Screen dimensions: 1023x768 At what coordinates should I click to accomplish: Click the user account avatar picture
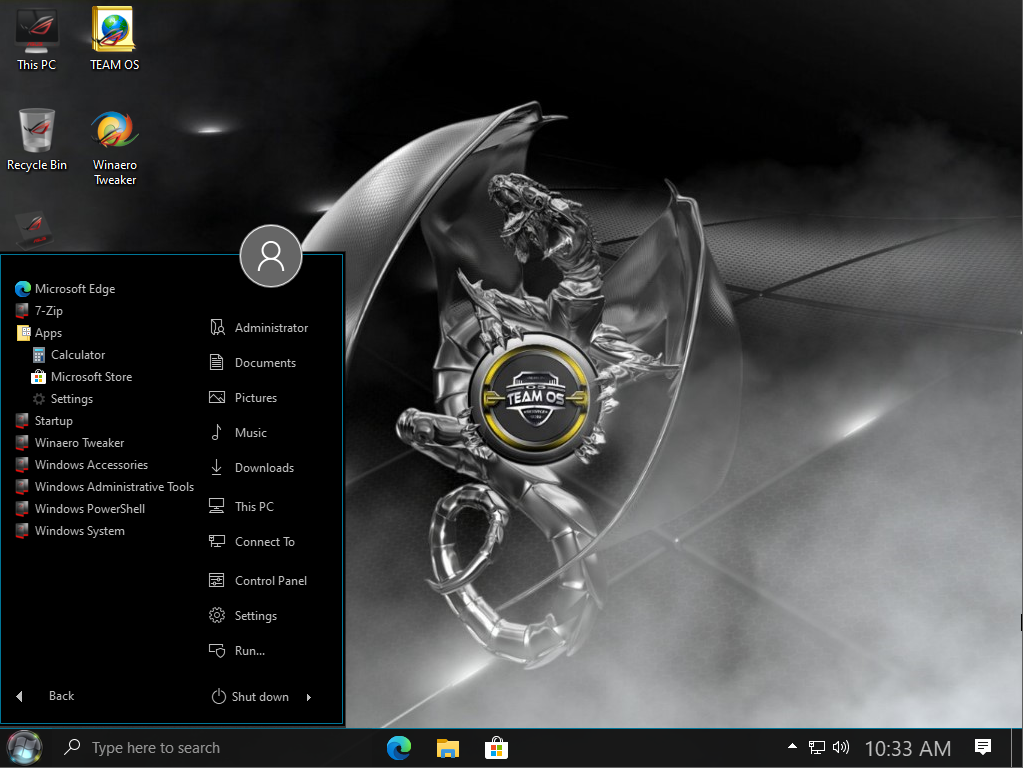271,256
